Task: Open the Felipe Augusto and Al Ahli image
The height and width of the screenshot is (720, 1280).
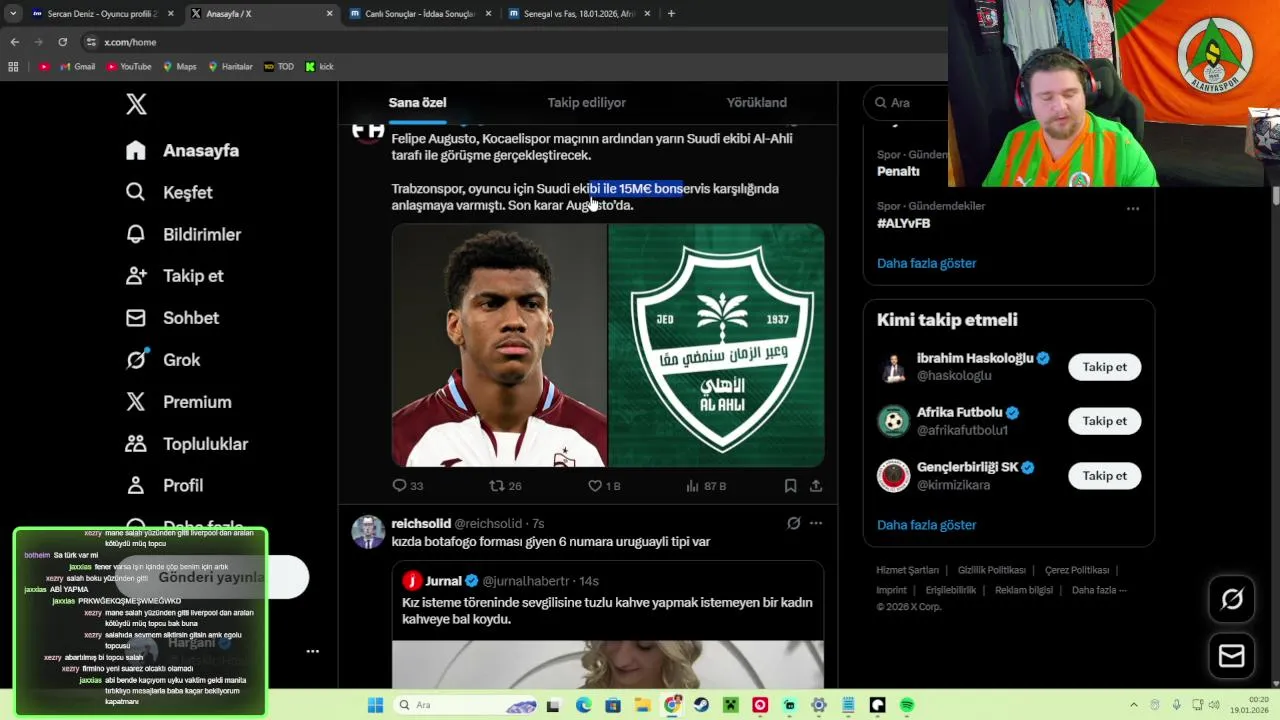Action: 608,345
